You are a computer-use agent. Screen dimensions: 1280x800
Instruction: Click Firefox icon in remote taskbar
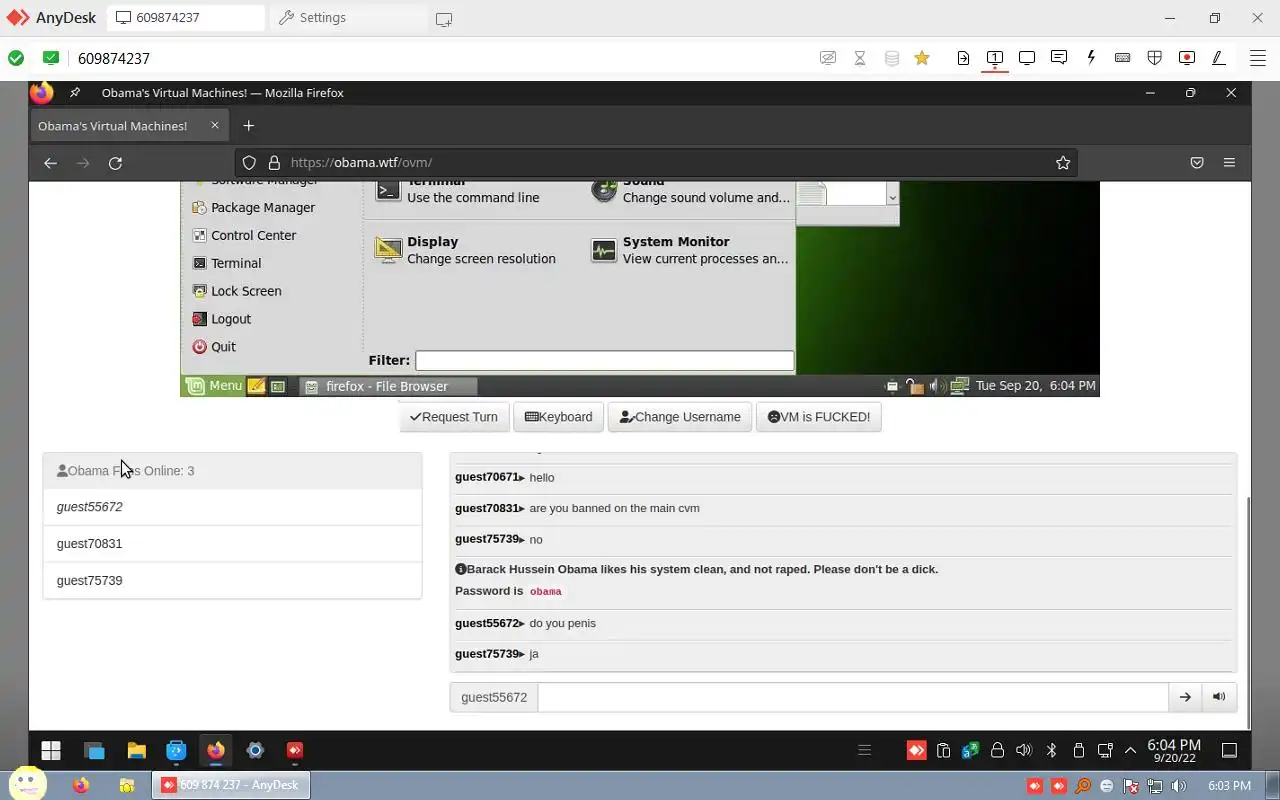[x=215, y=750]
